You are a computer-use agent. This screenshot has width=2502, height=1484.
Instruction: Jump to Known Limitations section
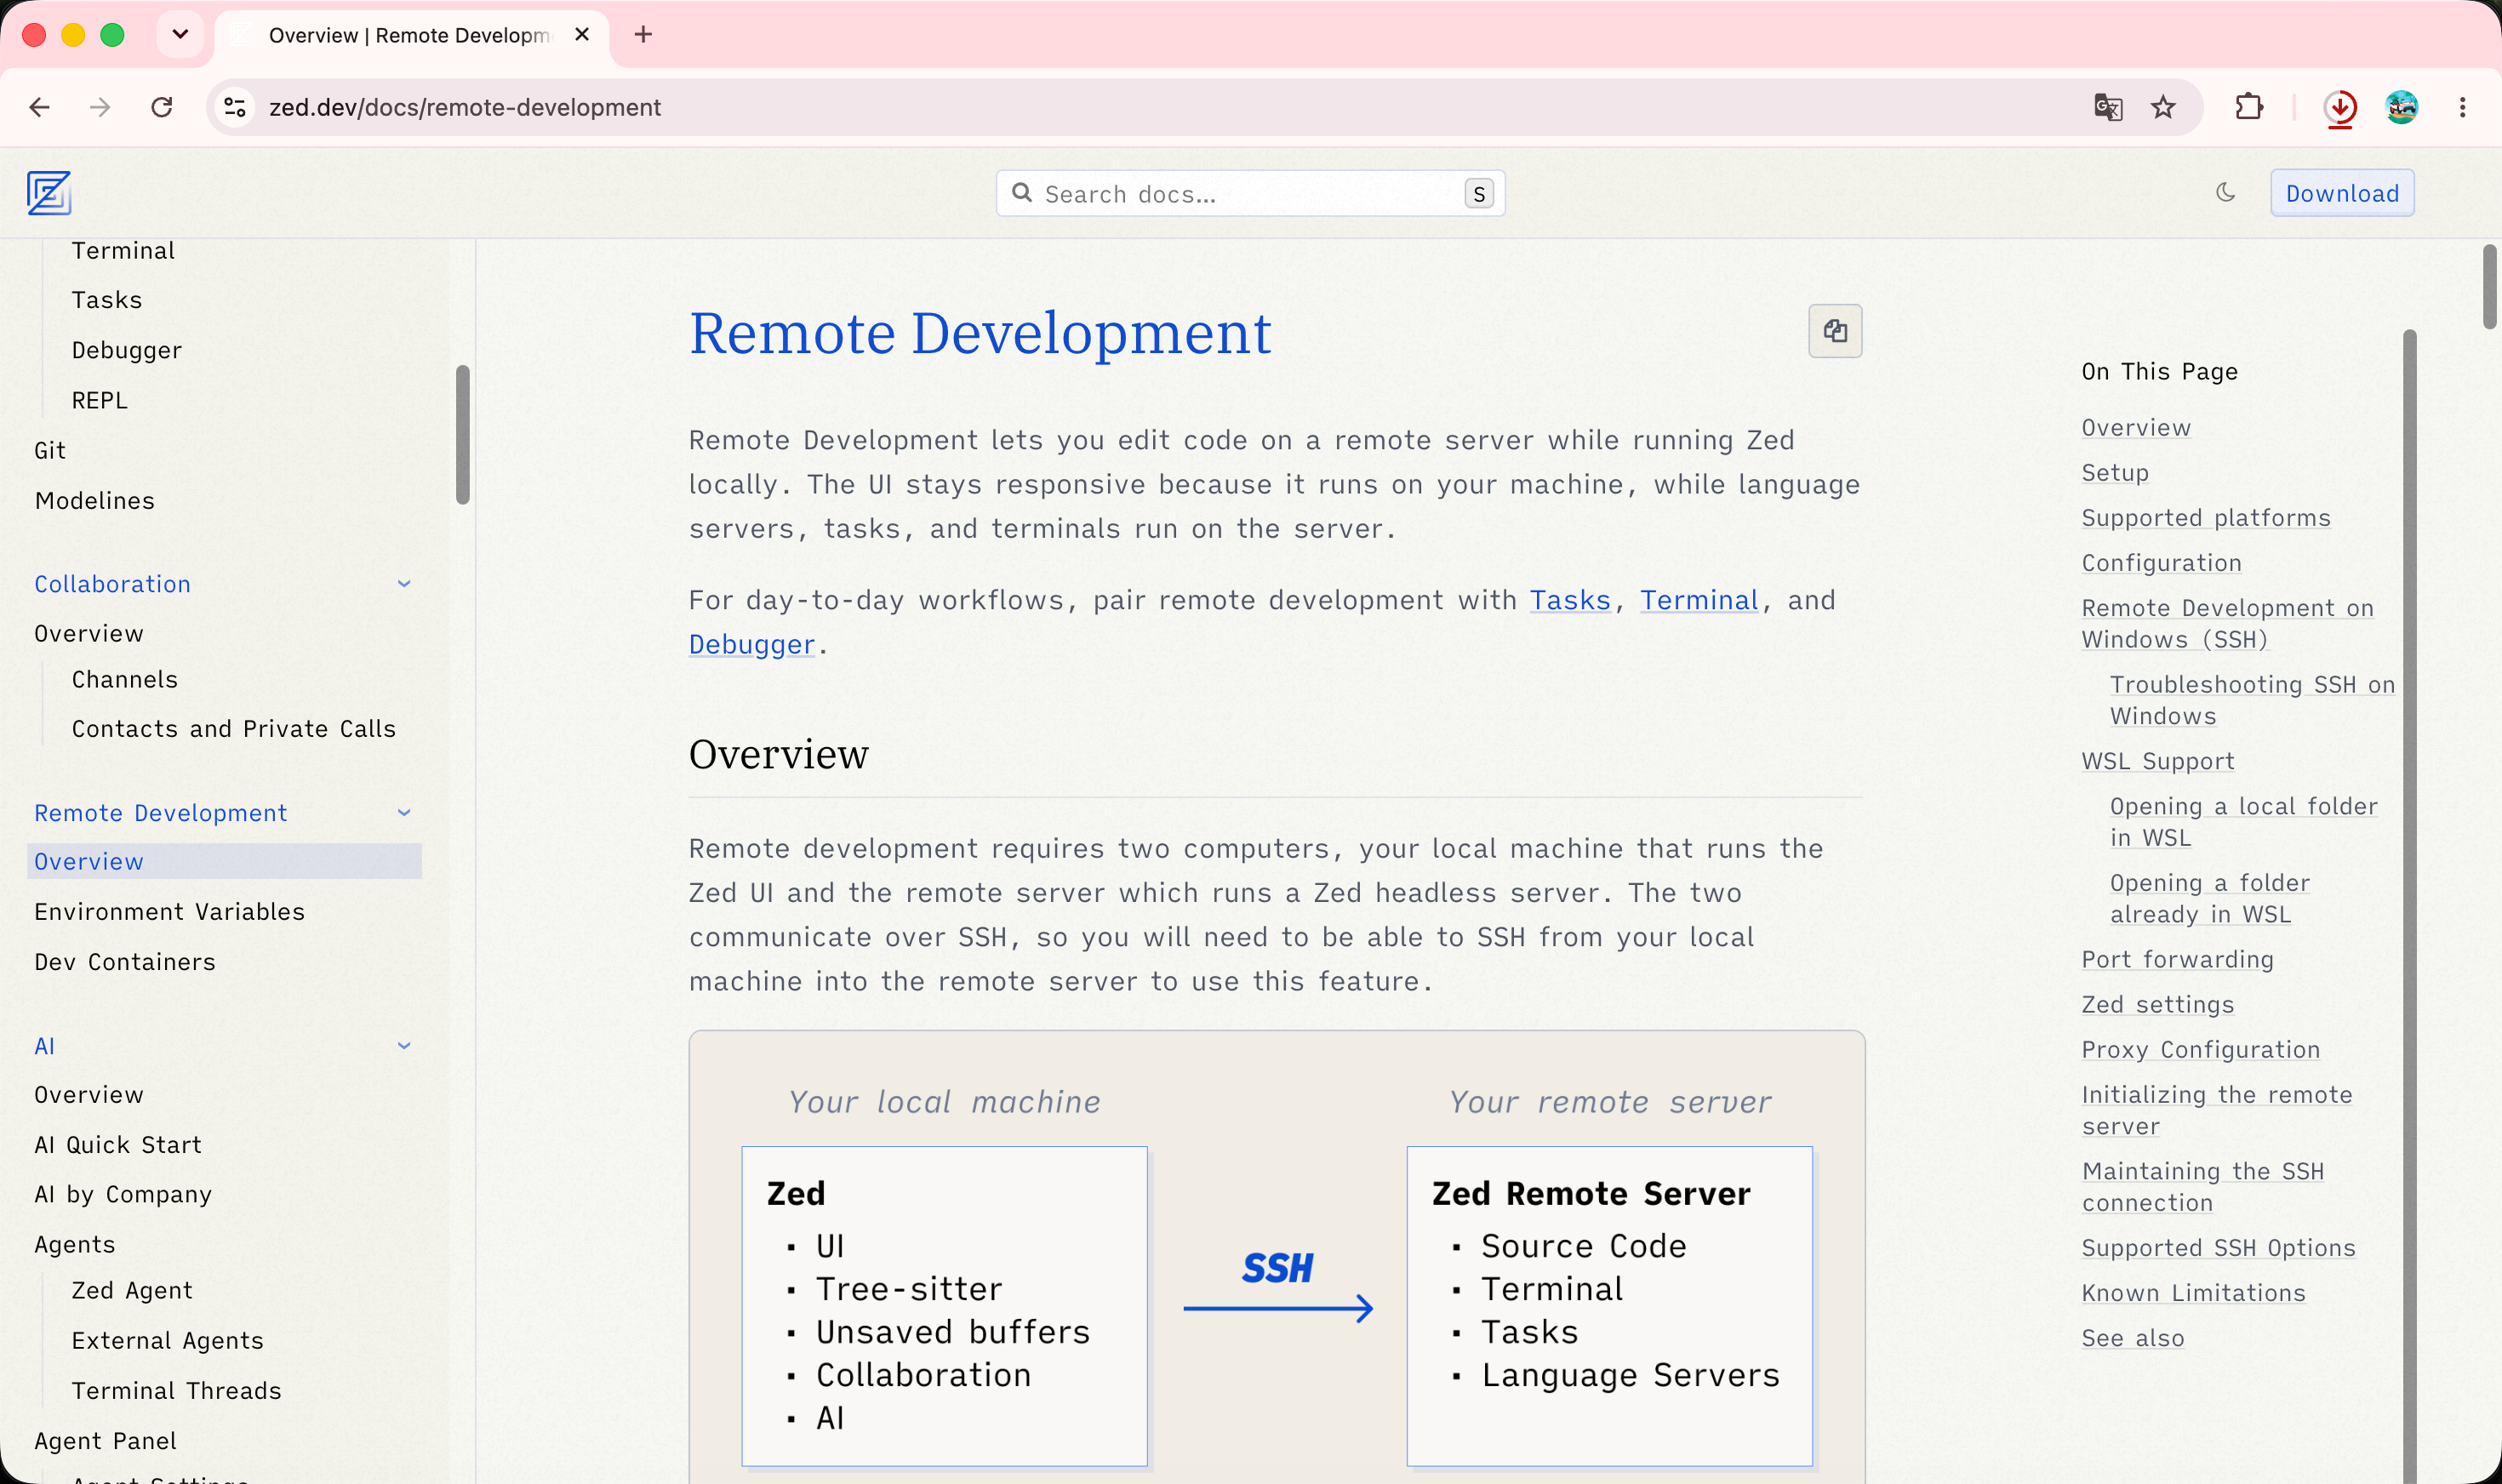click(x=2194, y=1293)
